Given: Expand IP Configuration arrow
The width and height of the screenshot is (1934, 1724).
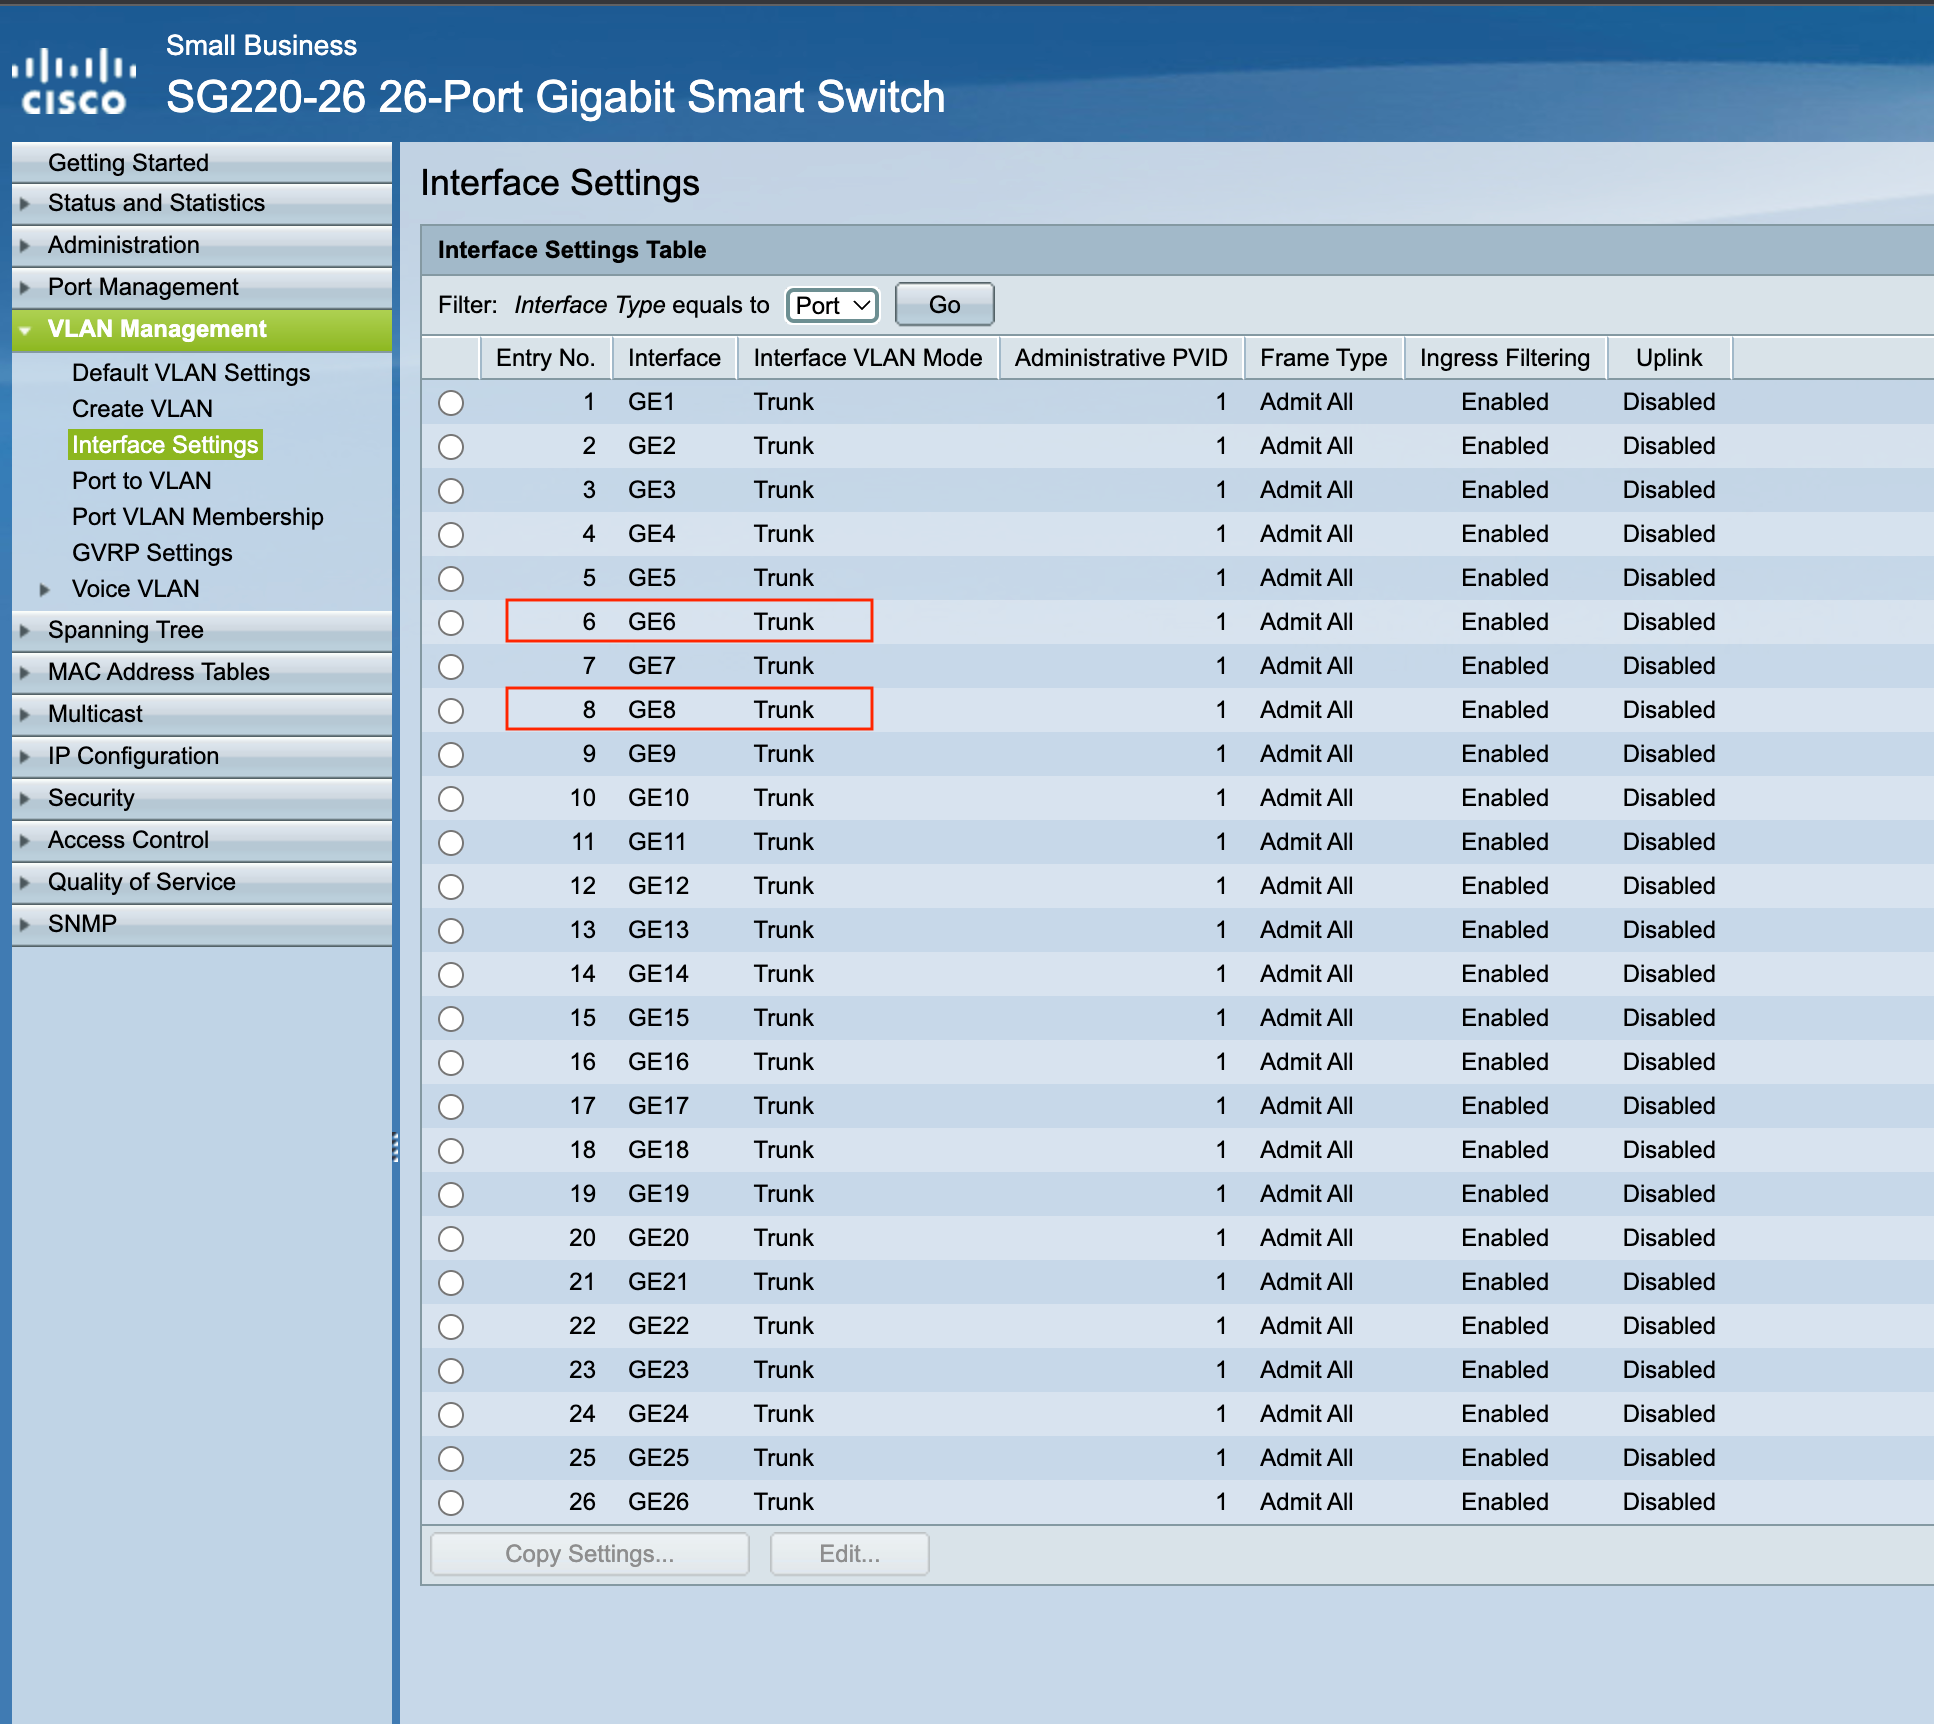Looking at the screenshot, I should click(x=25, y=757).
